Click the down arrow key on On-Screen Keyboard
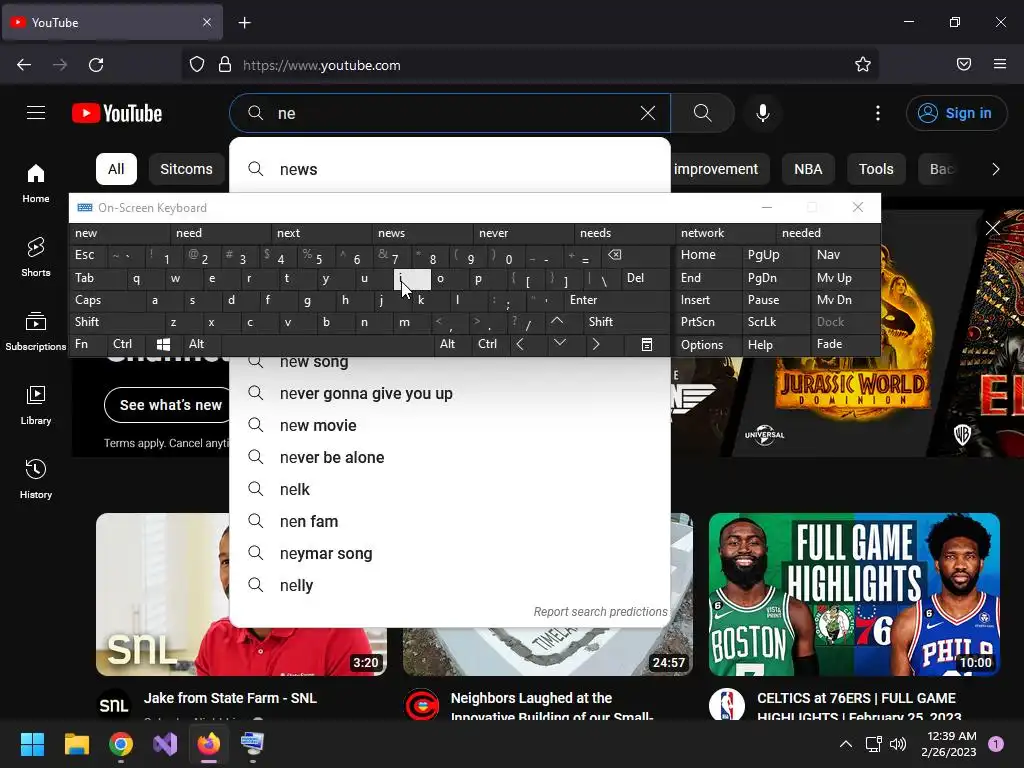The image size is (1024, 768). [560, 344]
